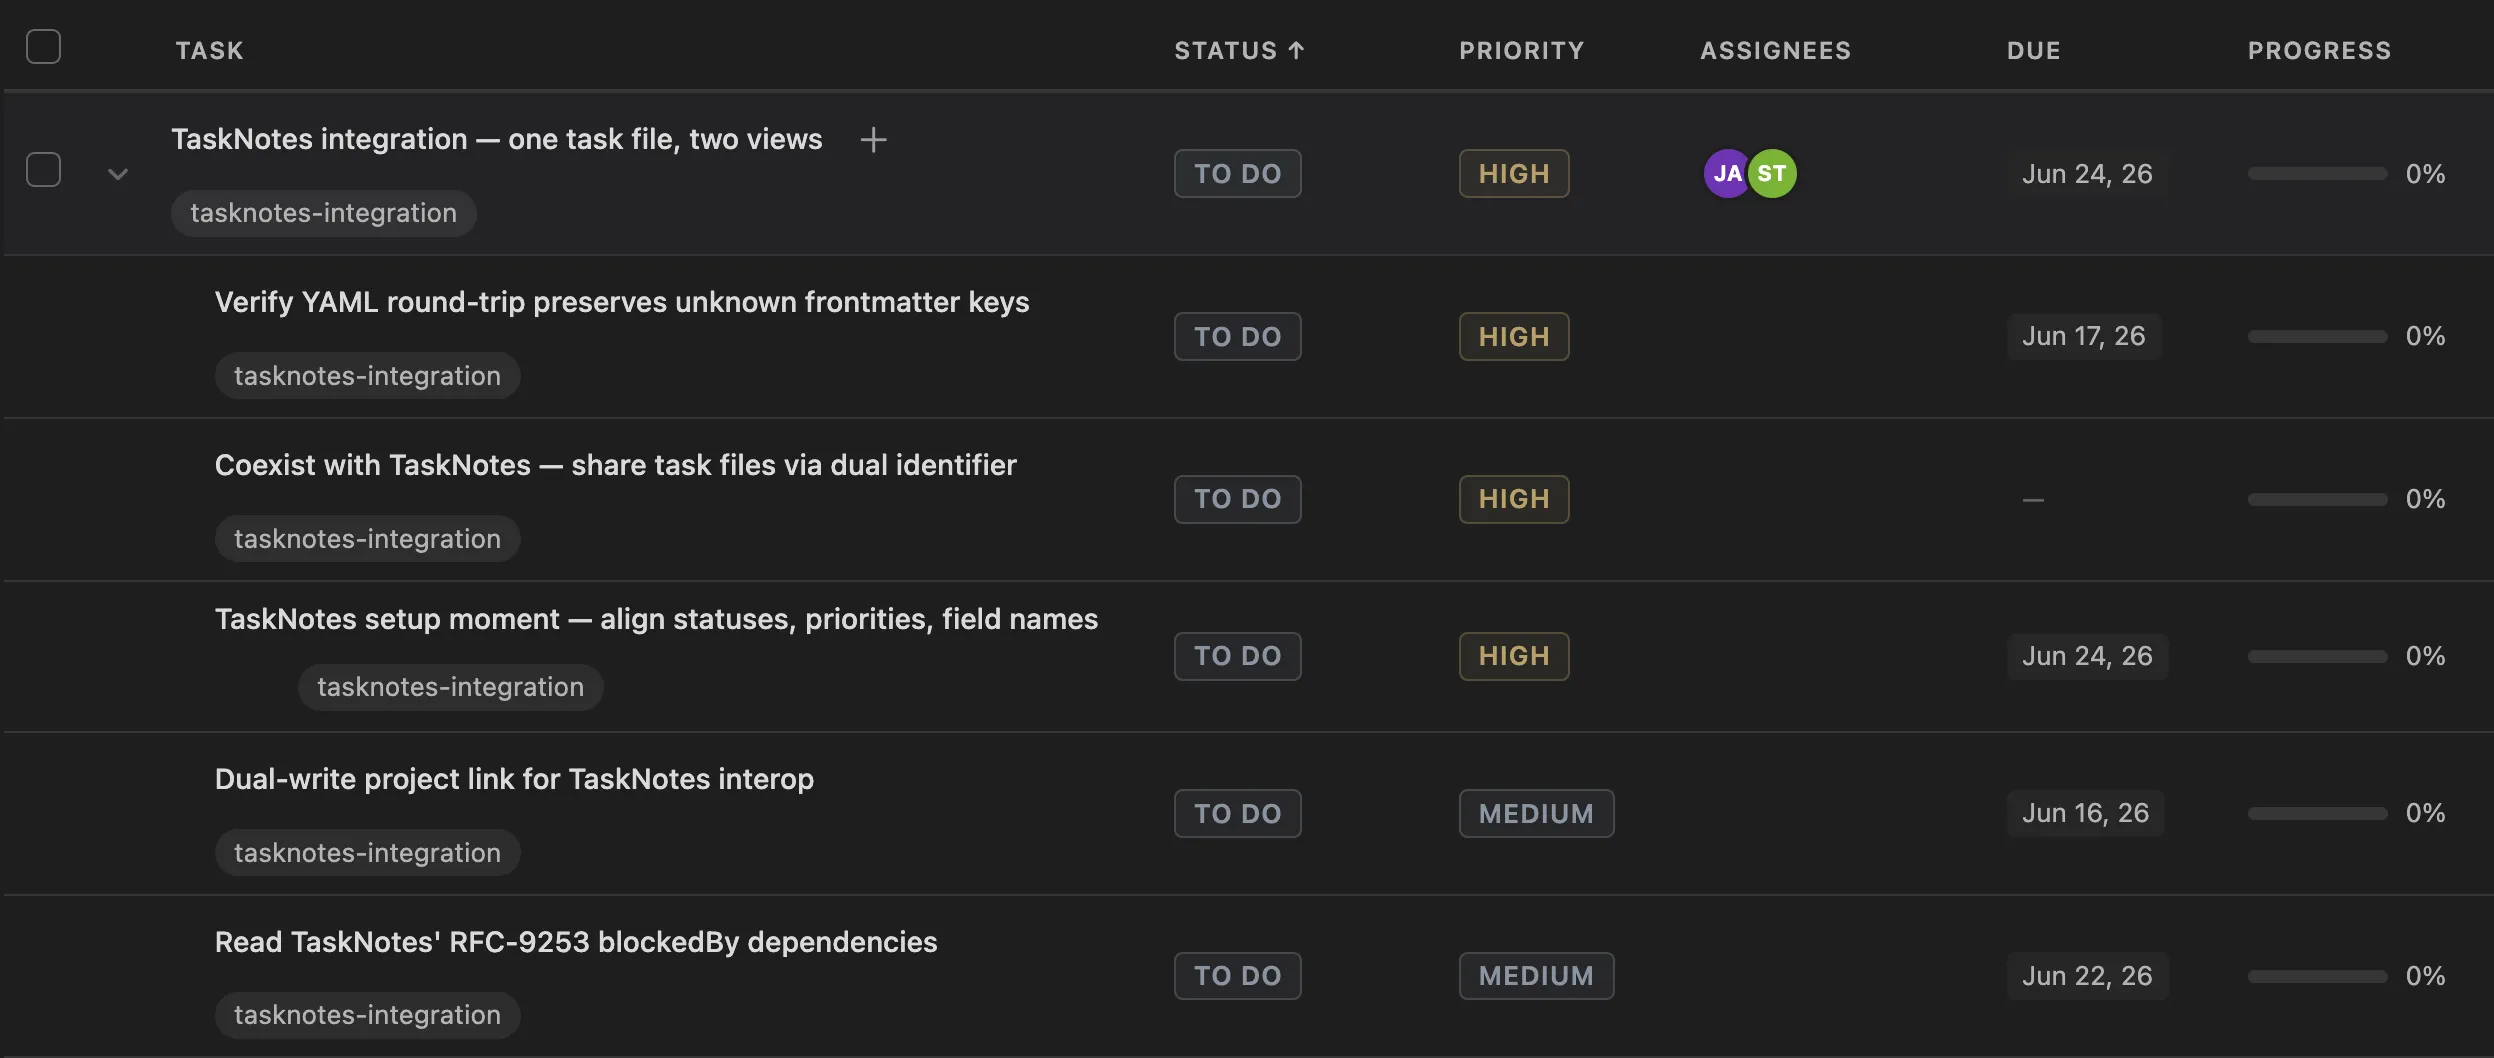2494x1058 pixels.
Task: Open High priority badge for Verify YAML task
Action: 1514,337
